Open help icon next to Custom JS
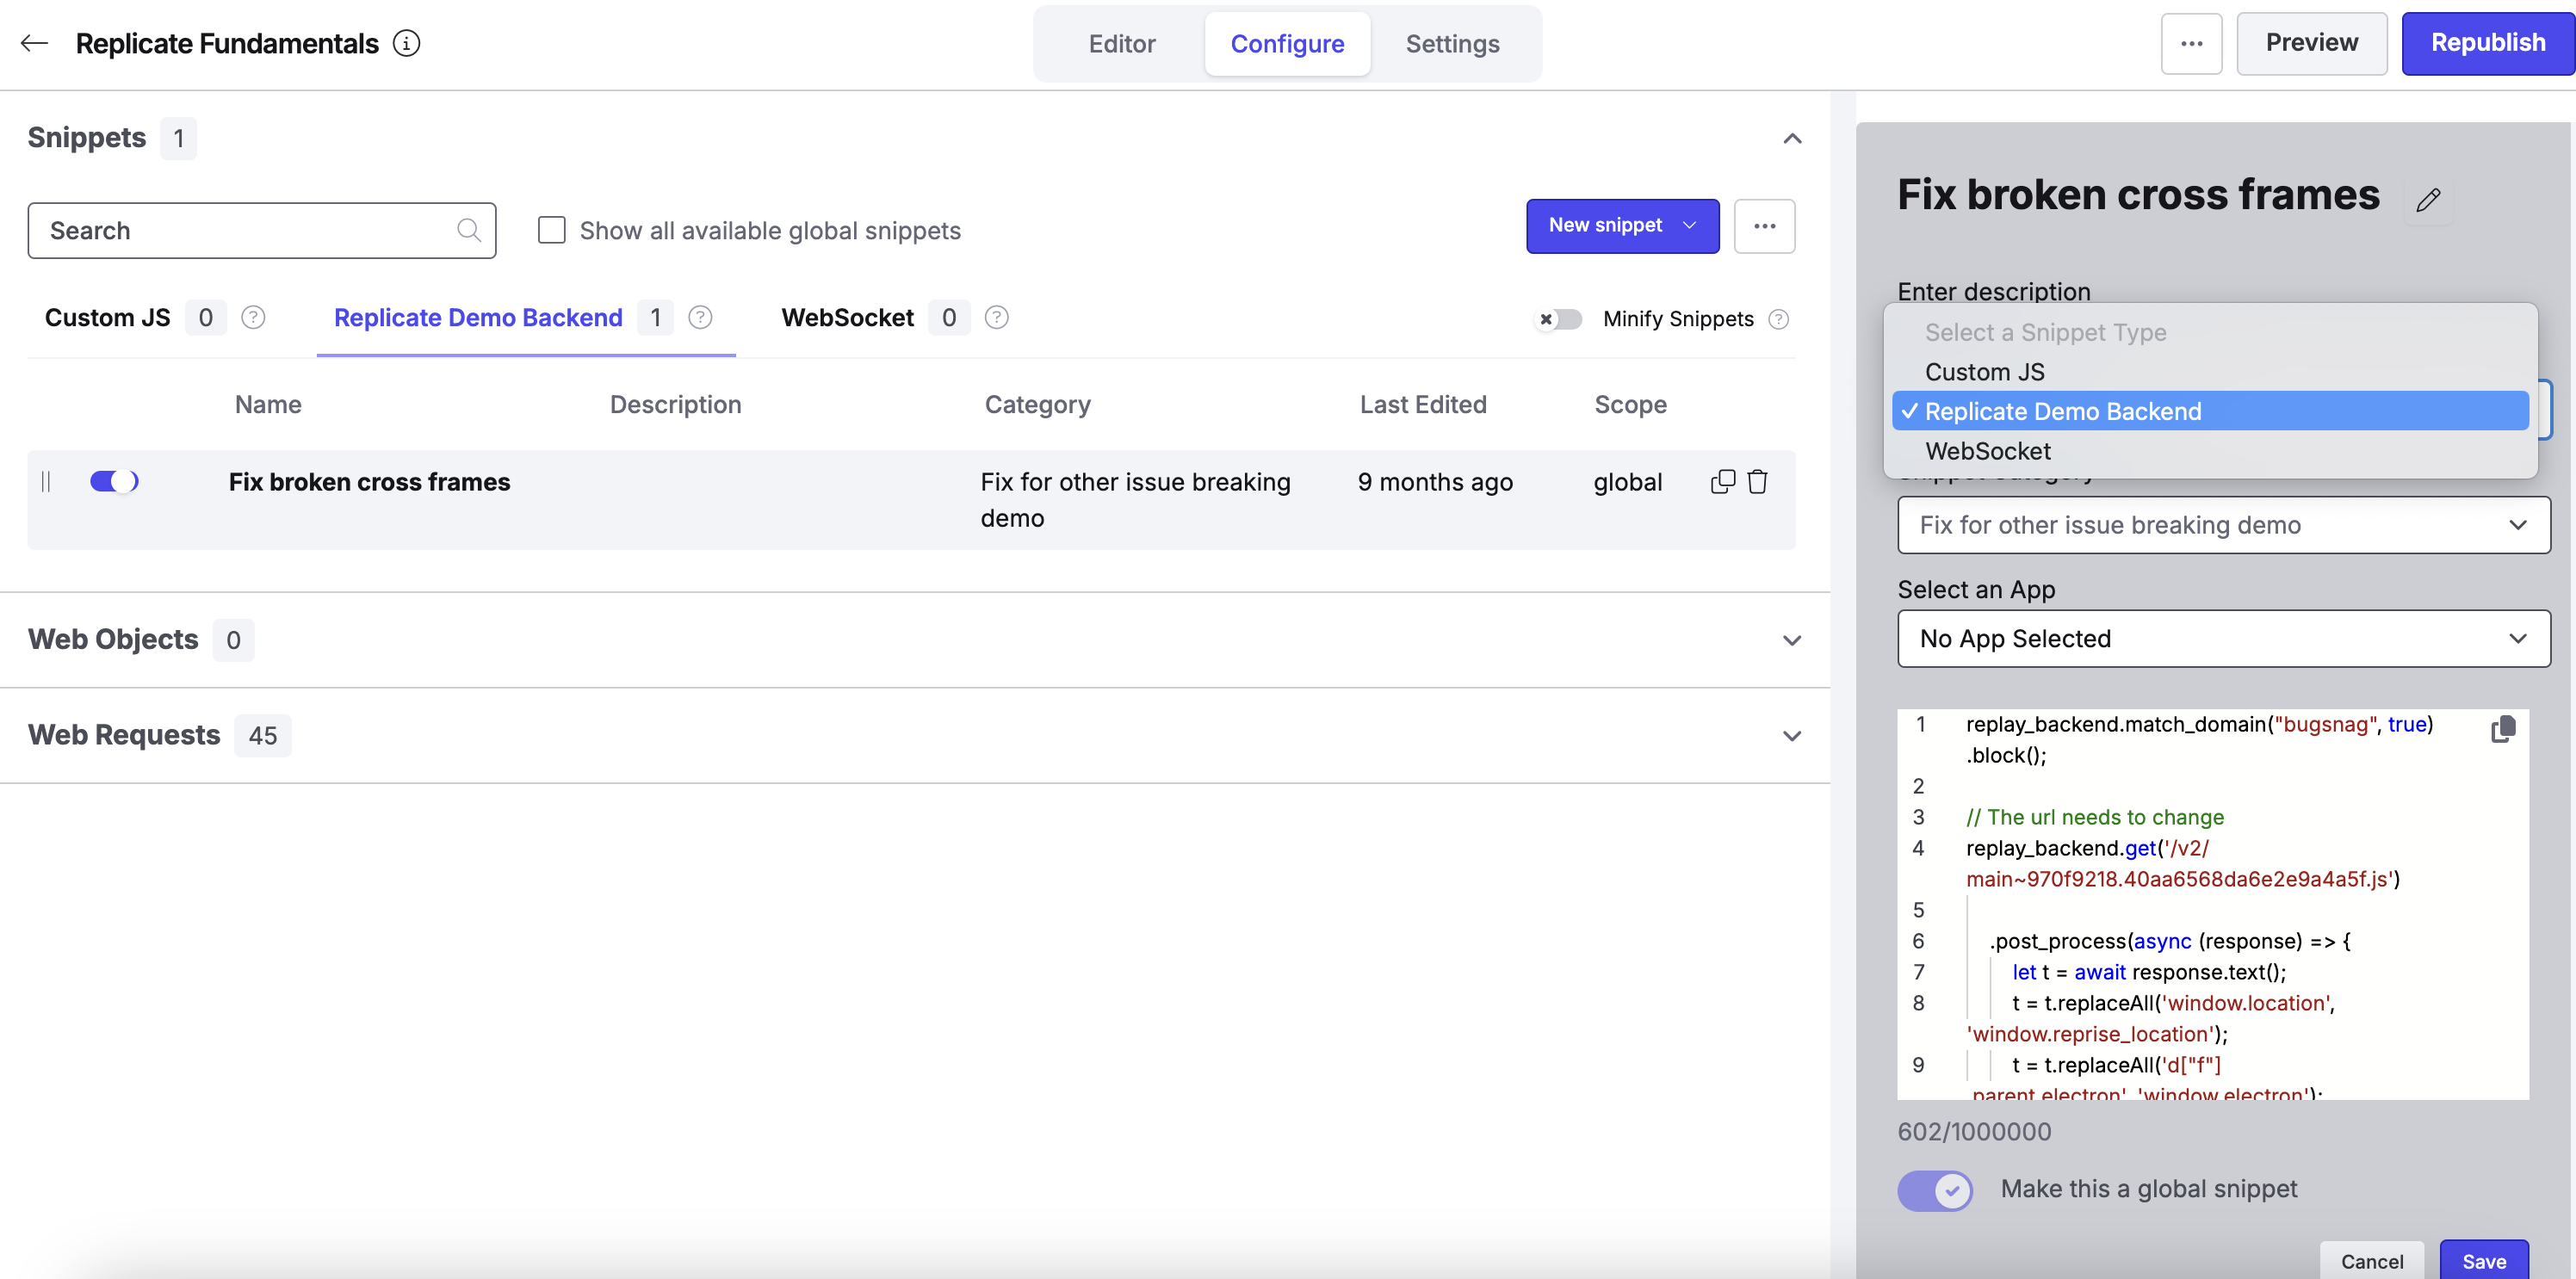This screenshot has width=2576, height=1279. click(x=254, y=317)
